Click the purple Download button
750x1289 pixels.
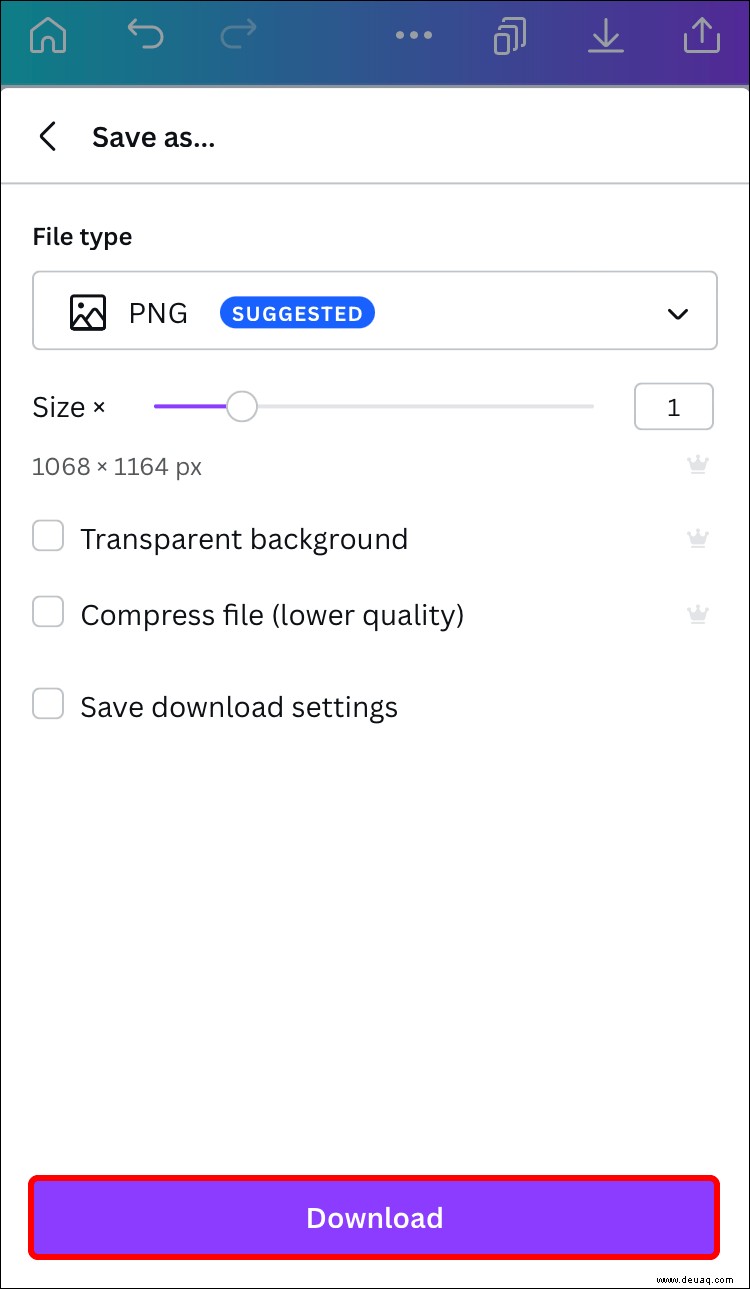coord(374,1217)
